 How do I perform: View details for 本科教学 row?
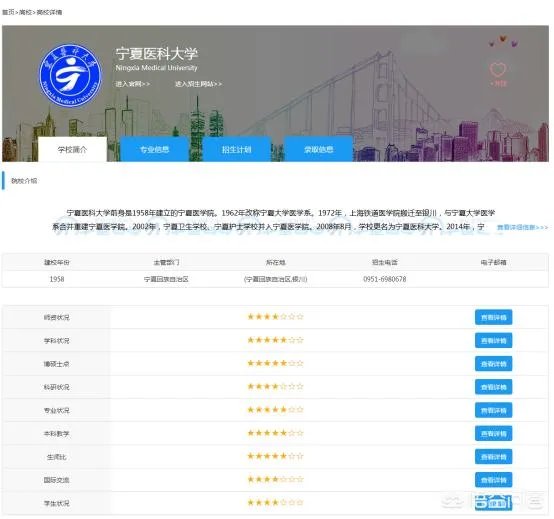click(494, 434)
